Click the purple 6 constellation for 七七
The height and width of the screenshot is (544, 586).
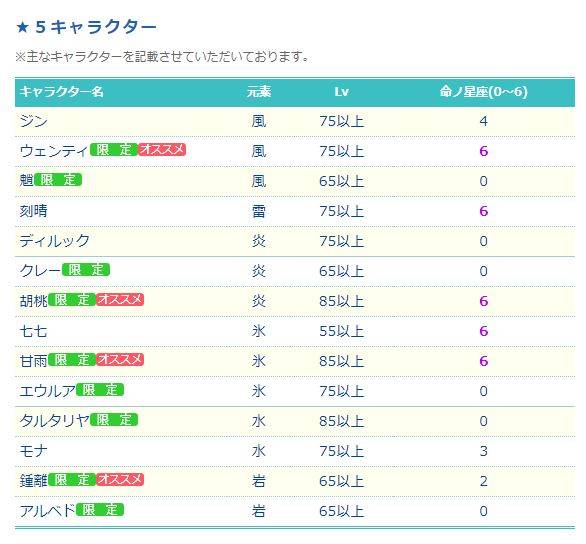pyautogui.click(x=484, y=331)
